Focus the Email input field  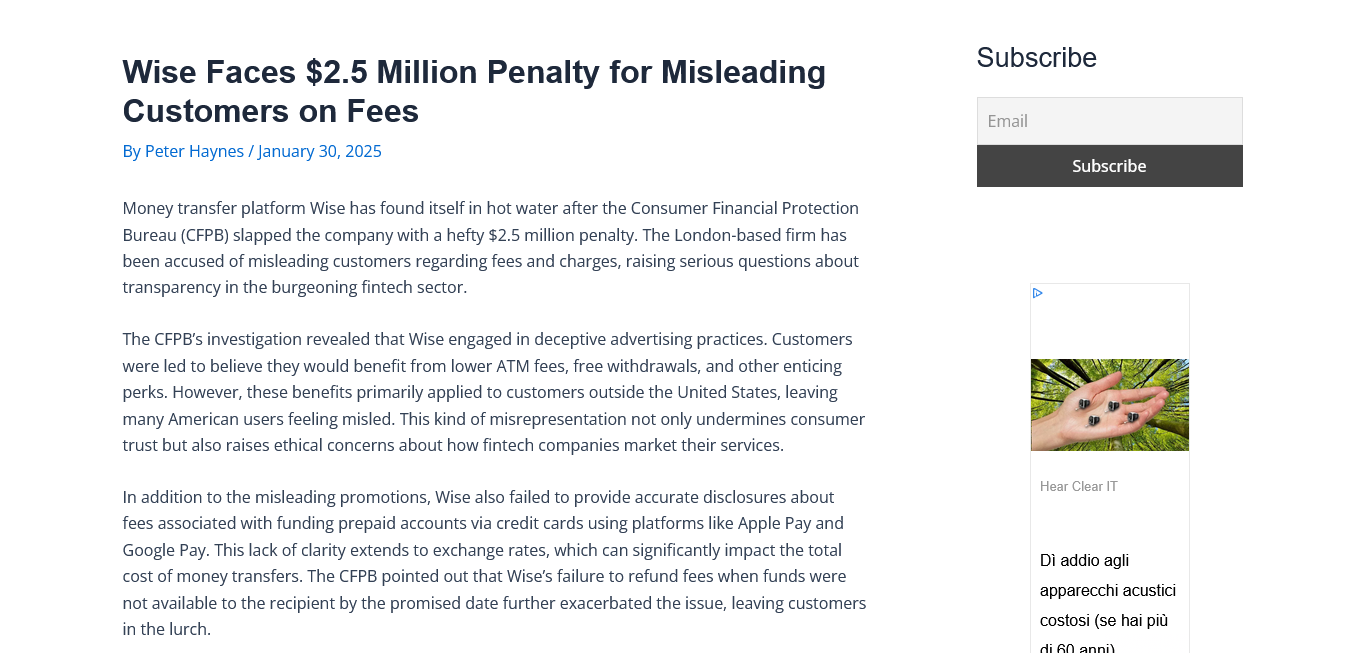pos(1109,121)
